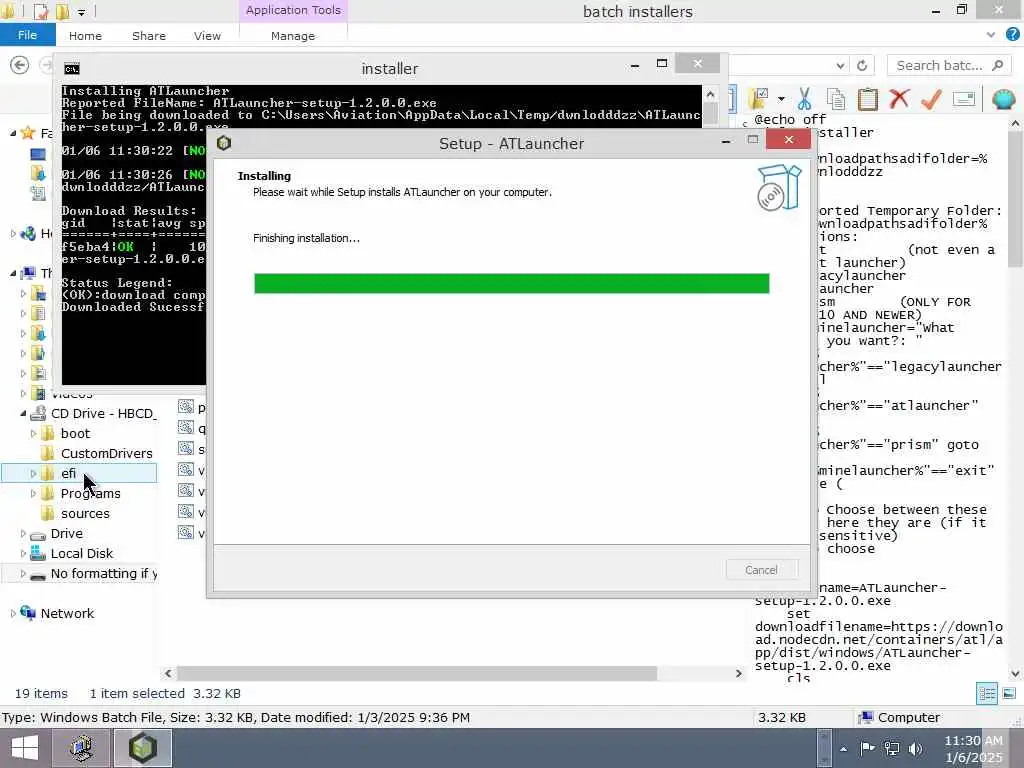Minimize the installer console window
The image size is (1024, 768).
pyautogui.click(x=635, y=65)
